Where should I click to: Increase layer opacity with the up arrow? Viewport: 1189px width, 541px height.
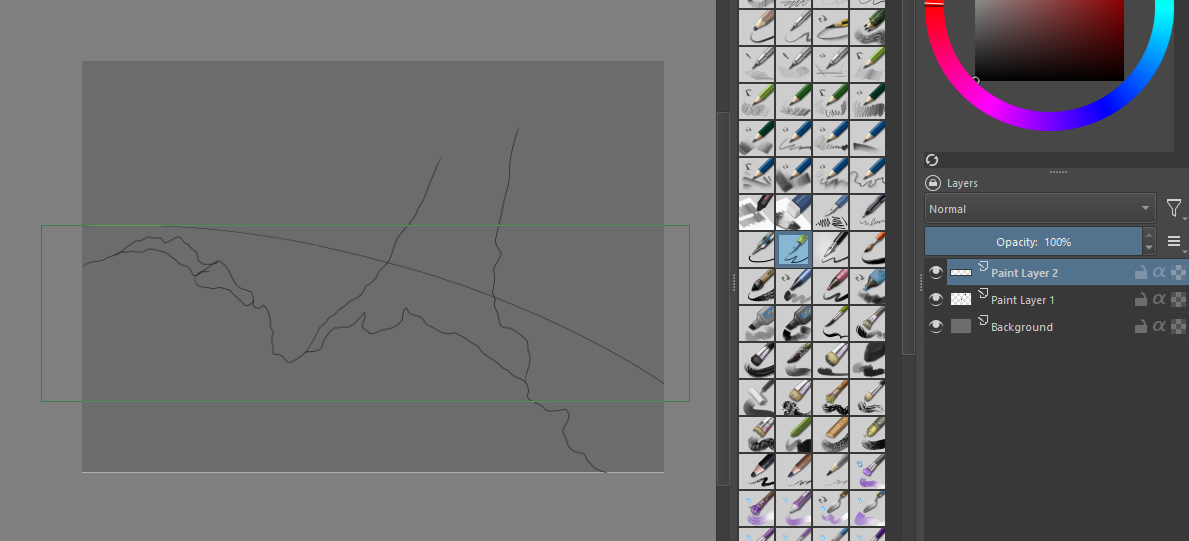tap(1149, 235)
